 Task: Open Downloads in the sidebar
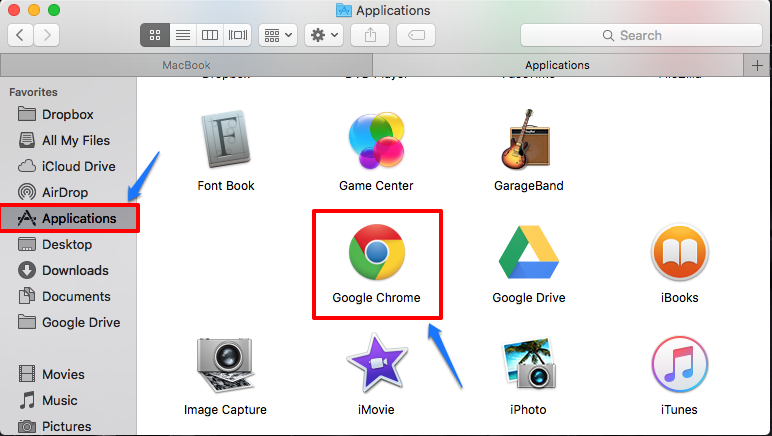point(68,270)
